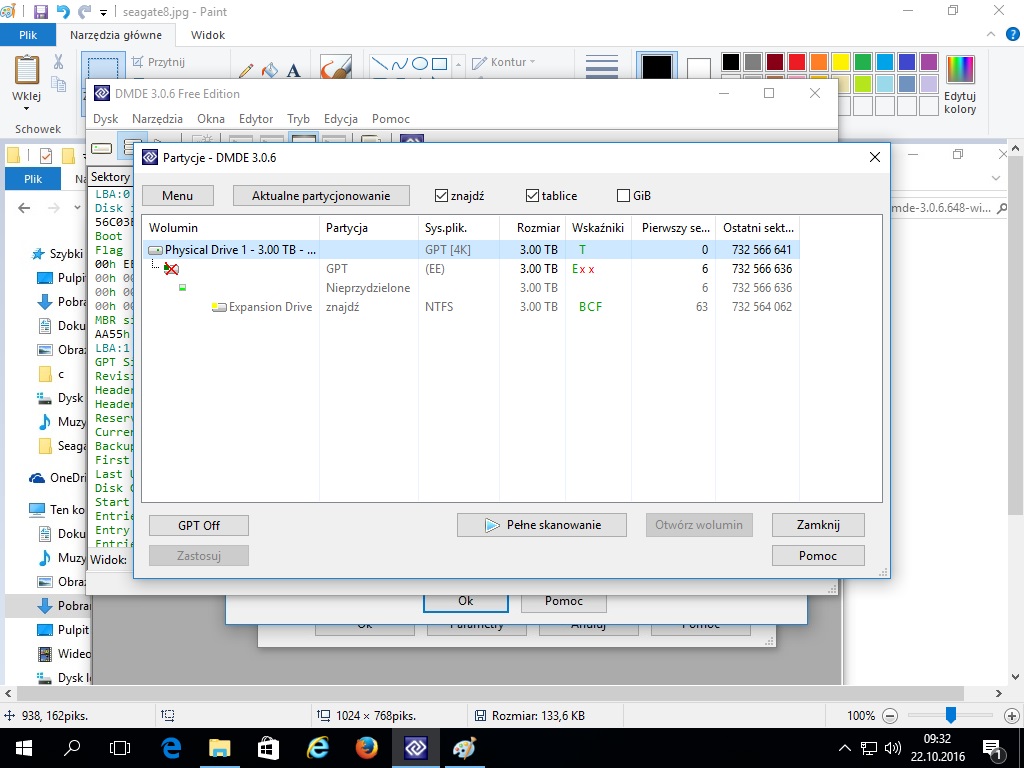Open the Narzędzia menu in DMDE
Image resolution: width=1024 pixels, height=768 pixels.
pyautogui.click(x=157, y=119)
